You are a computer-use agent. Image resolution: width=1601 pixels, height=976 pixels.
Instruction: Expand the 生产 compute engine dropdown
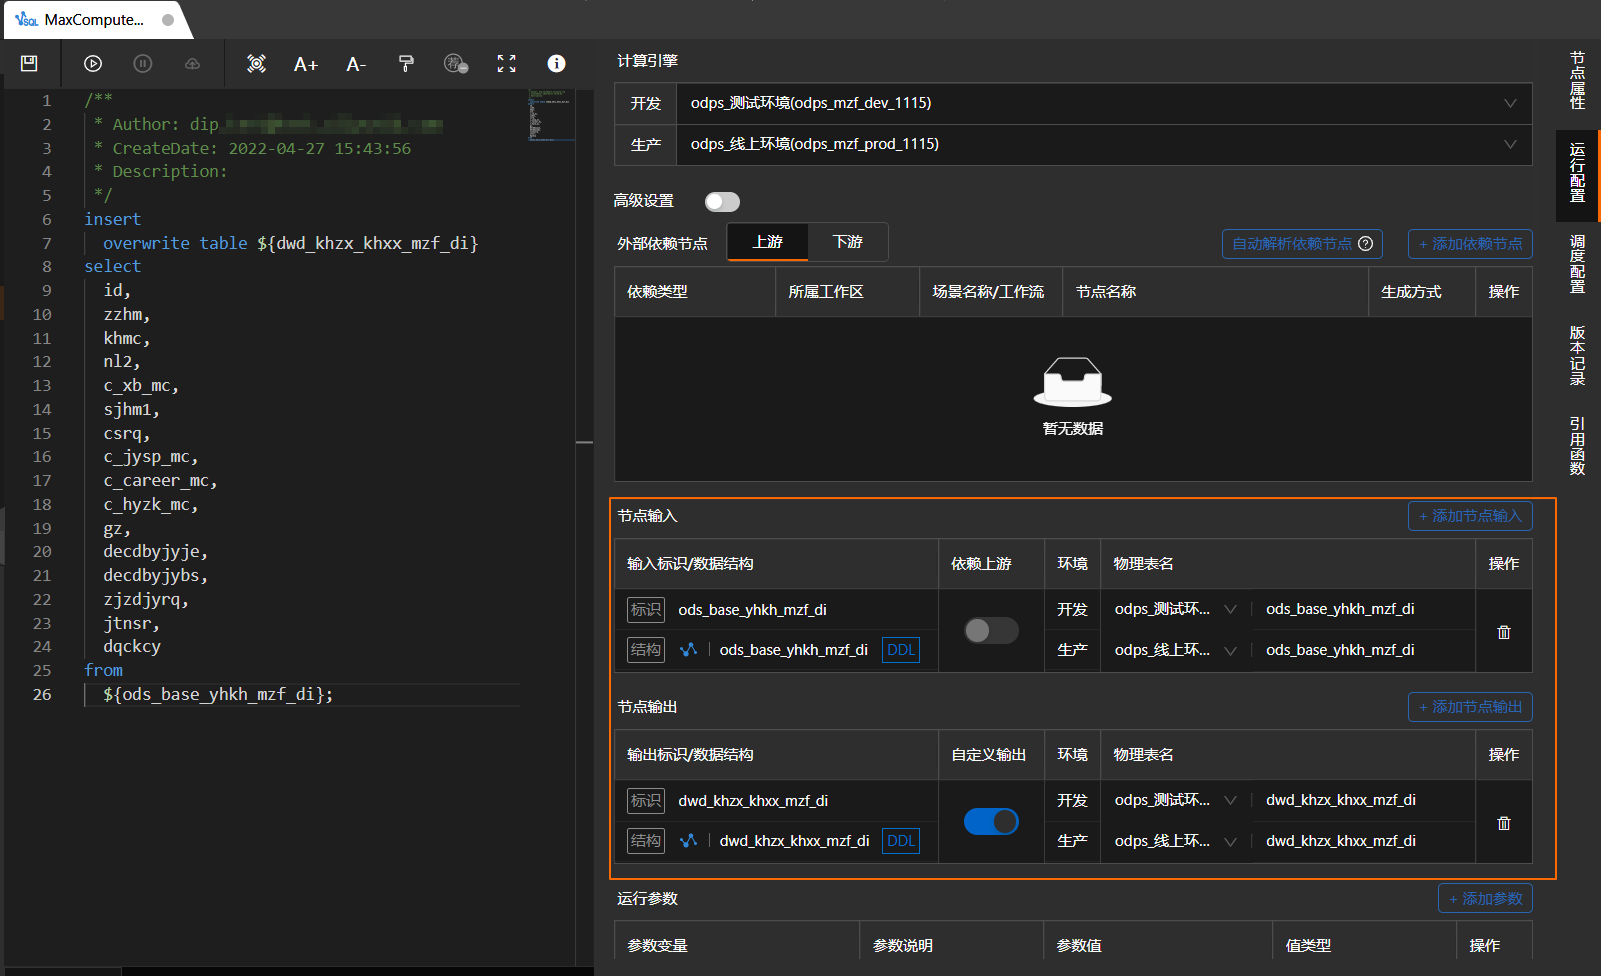point(1510,145)
